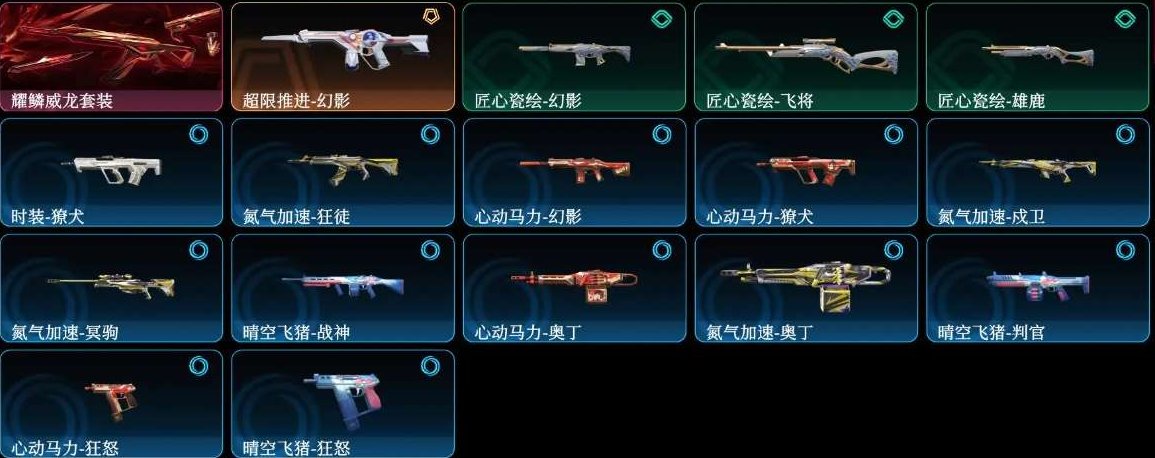
Task: Select the 超限推进-幻影 skin card
Action: pos(343,57)
